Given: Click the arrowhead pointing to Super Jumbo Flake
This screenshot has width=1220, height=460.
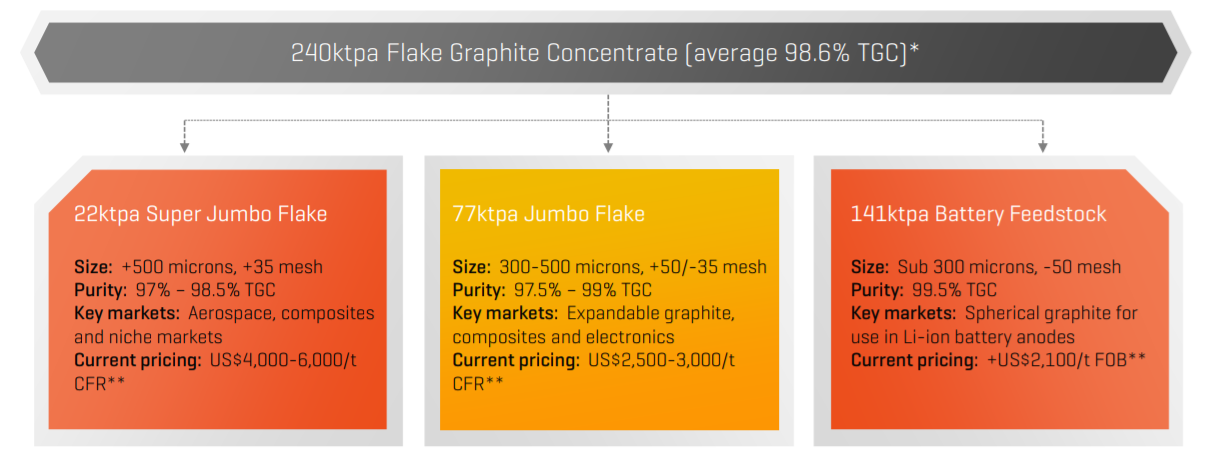Looking at the screenshot, I should tap(184, 146).
